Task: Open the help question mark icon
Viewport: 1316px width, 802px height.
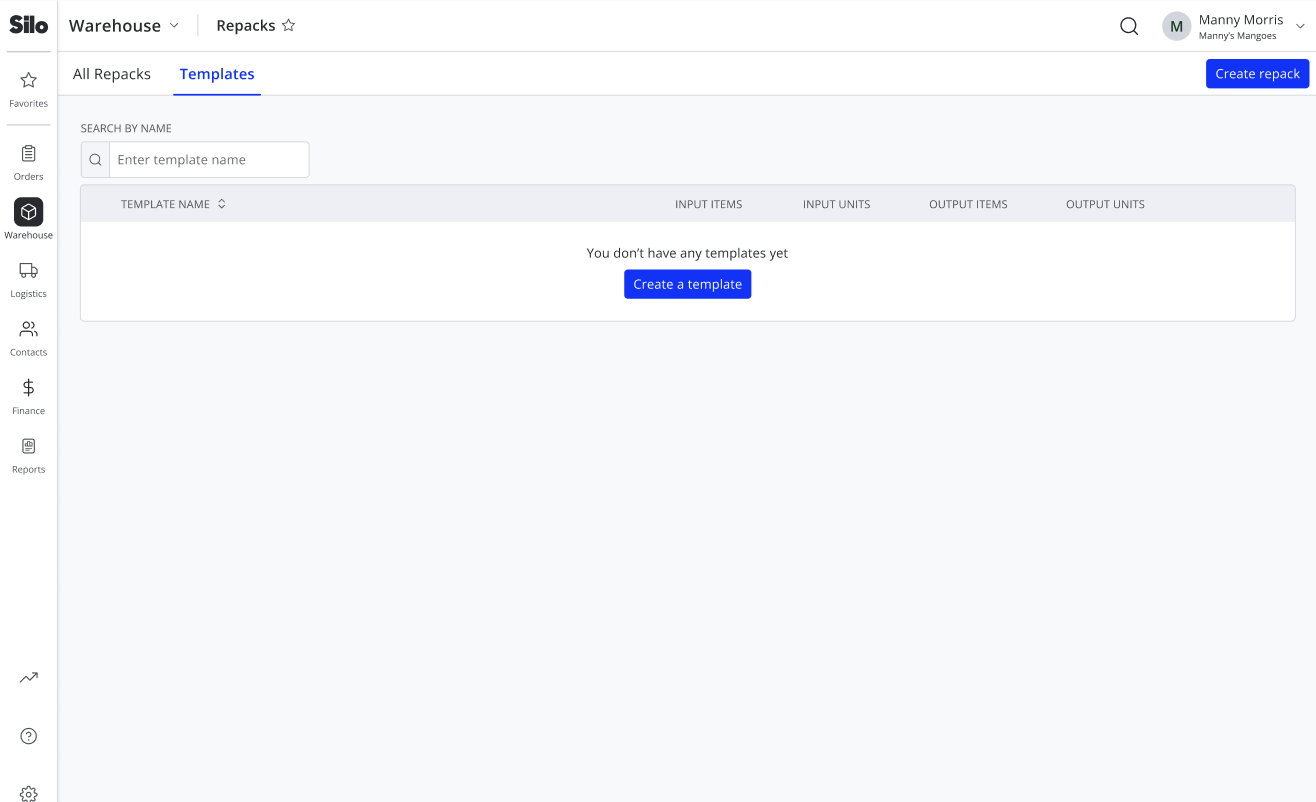Action: pyautogui.click(x=28, y=736)
